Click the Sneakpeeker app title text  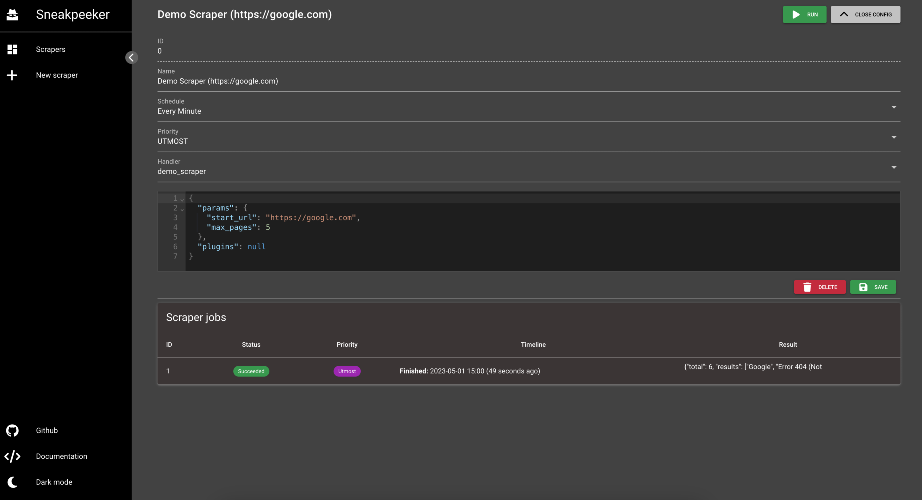pos(73,15)
